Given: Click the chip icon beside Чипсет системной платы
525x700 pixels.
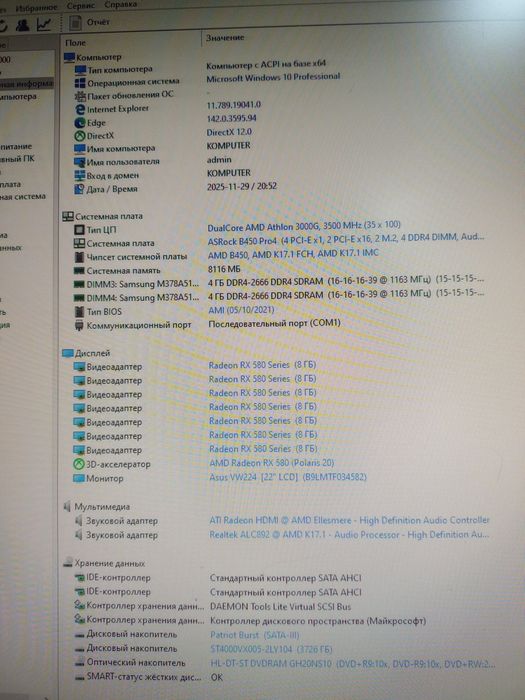Looking at the screenshot, I should pos(79,257).
